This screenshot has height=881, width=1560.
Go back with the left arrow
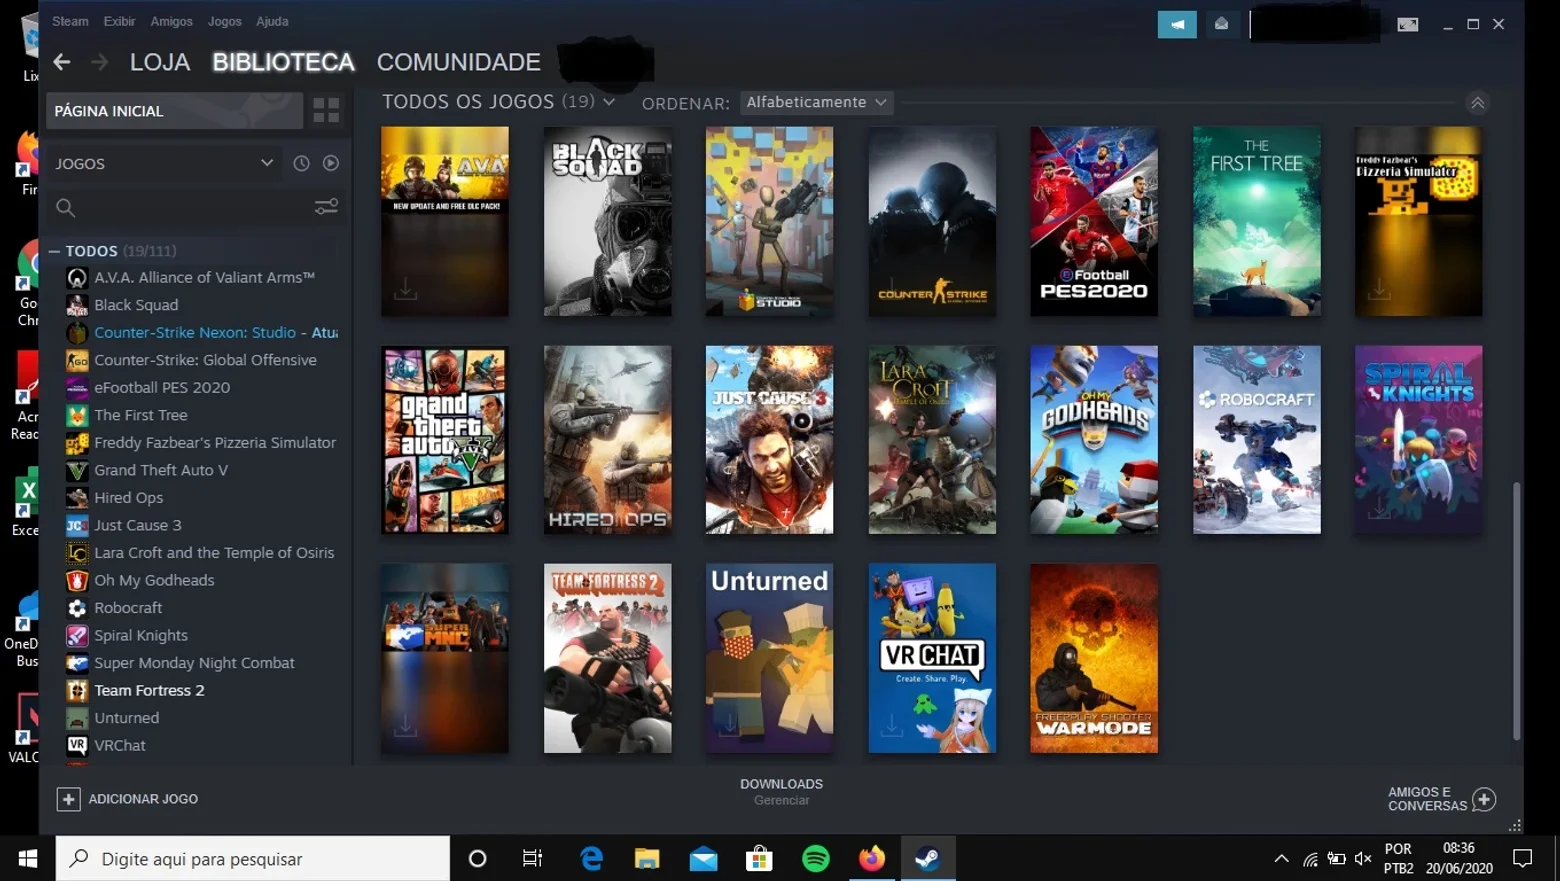pyautogui.click(x=62, y=62)
